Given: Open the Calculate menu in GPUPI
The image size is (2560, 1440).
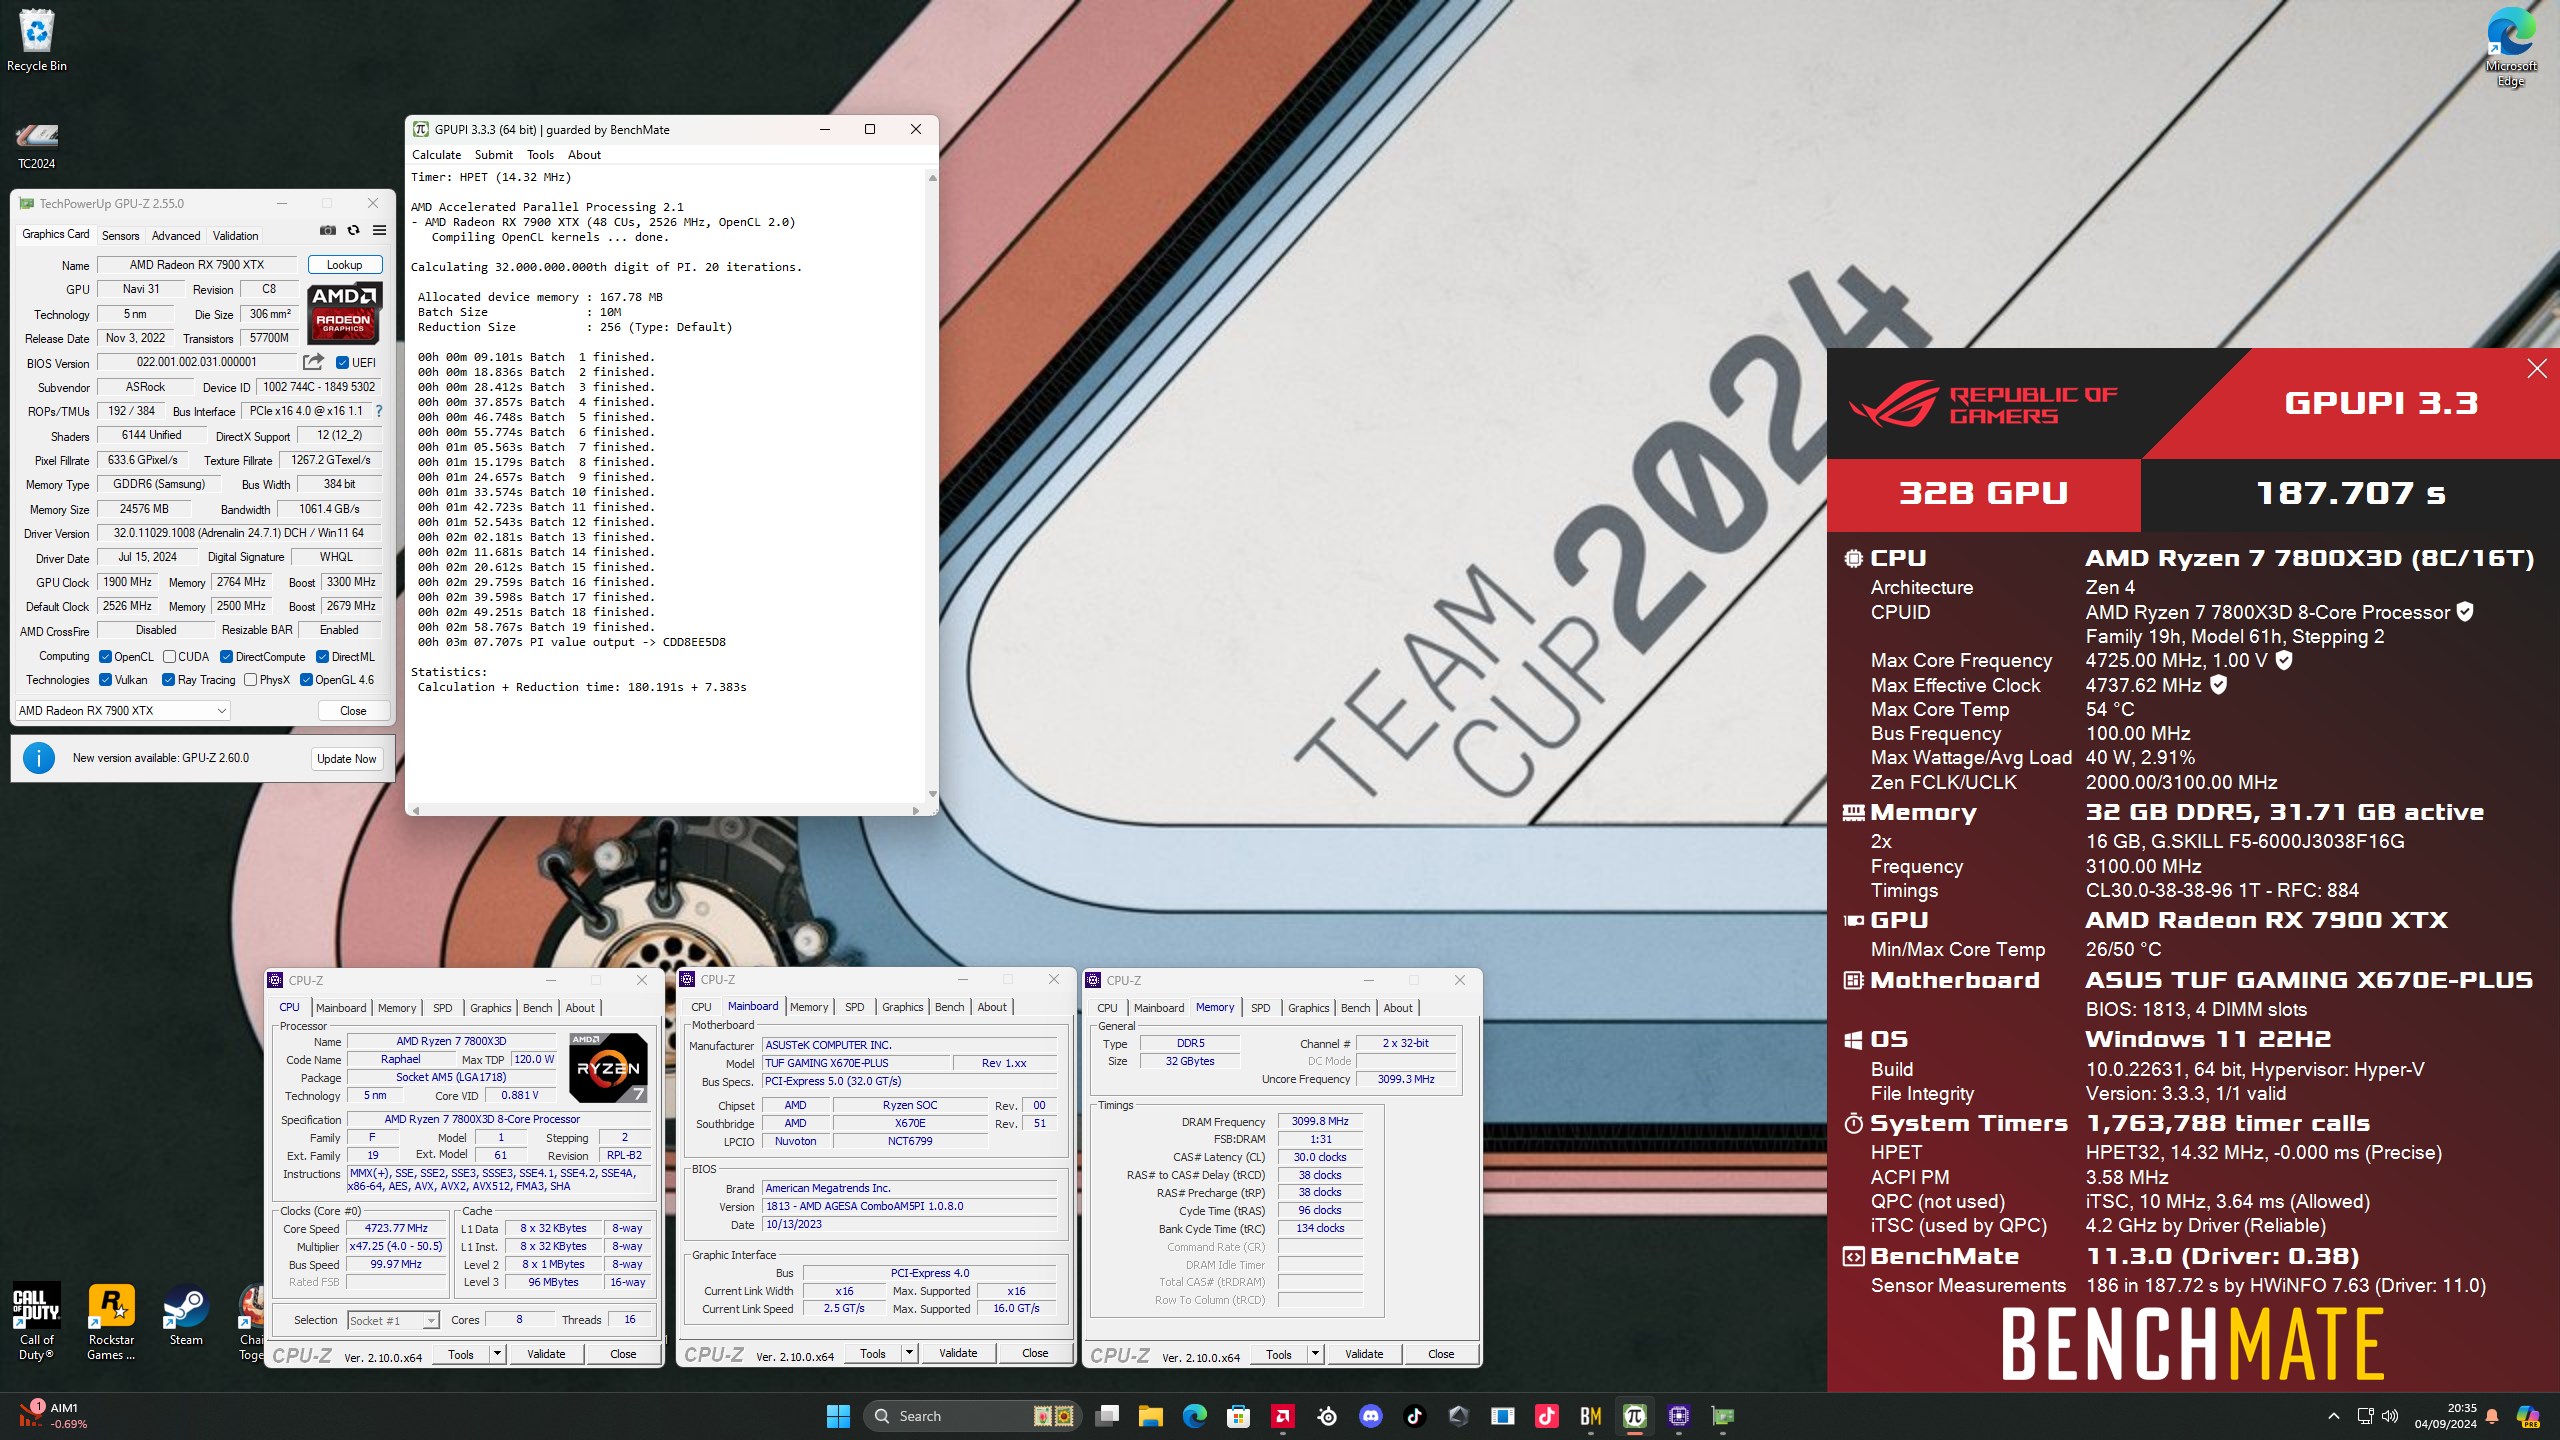Looking at the screenshot, I should click(436, 155).
